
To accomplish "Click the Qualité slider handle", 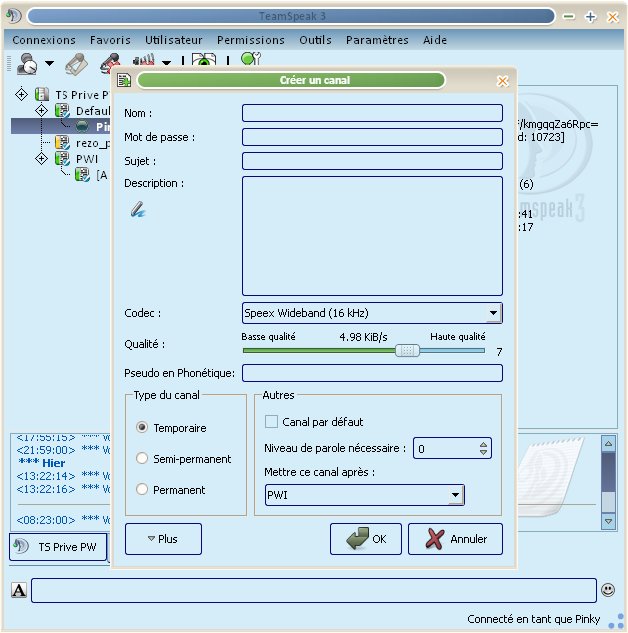I will point(406,350).
